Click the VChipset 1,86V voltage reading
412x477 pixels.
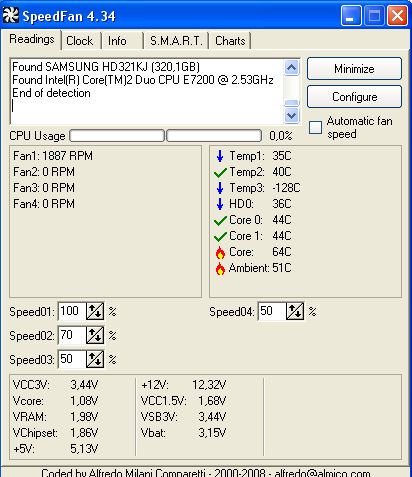pos(55,433)
